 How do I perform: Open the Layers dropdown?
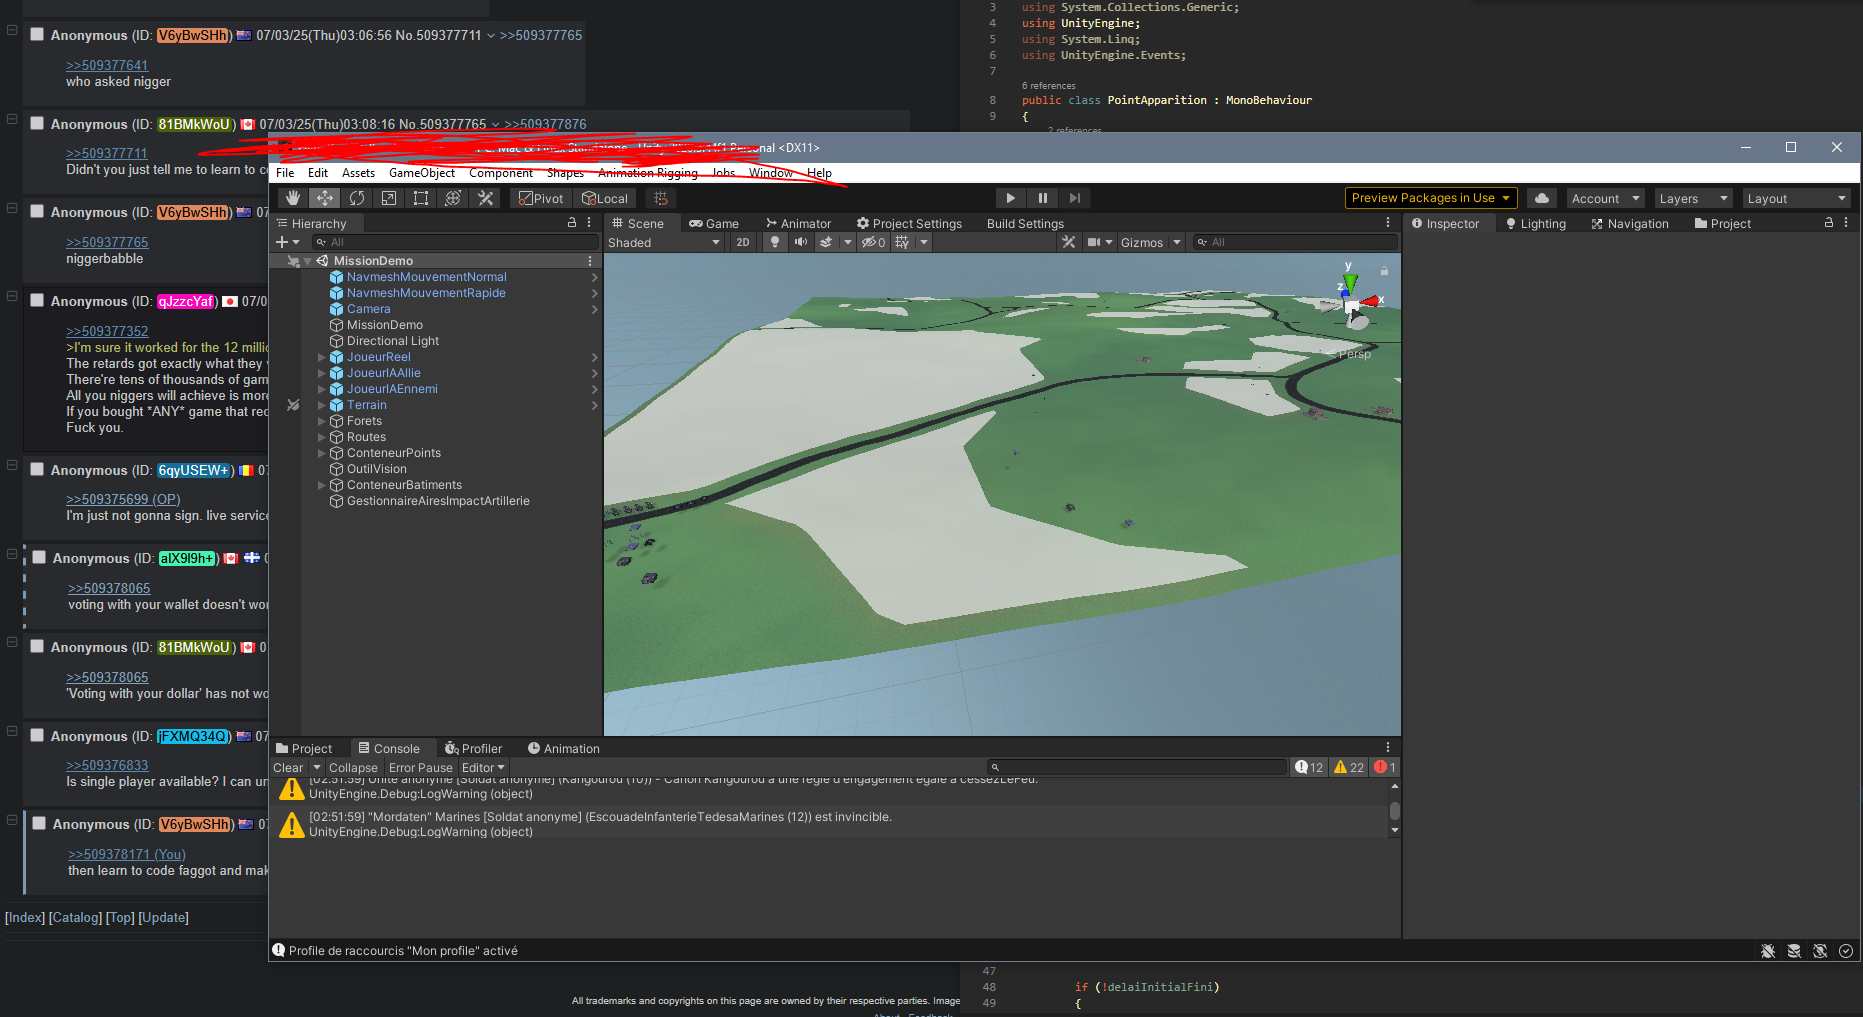(1693, 198)
